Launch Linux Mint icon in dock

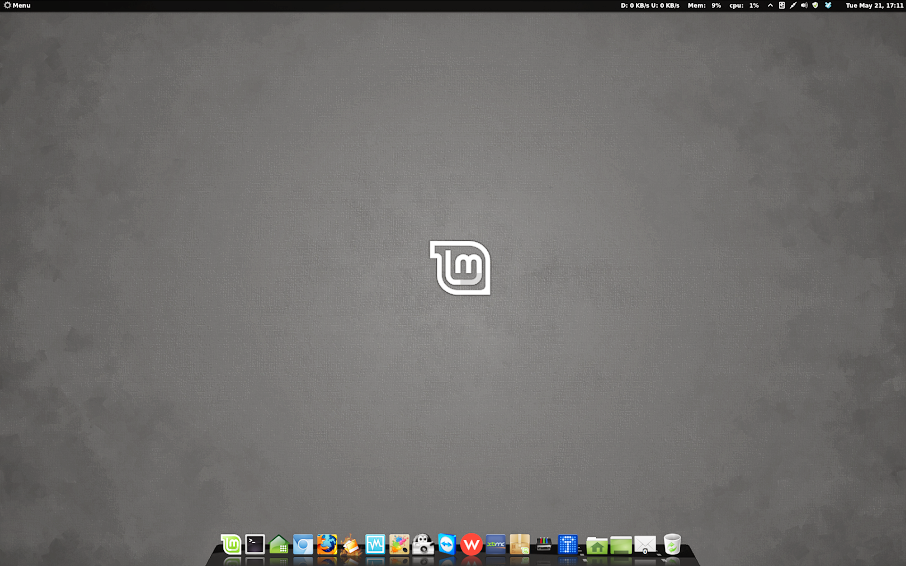[231, 544]
